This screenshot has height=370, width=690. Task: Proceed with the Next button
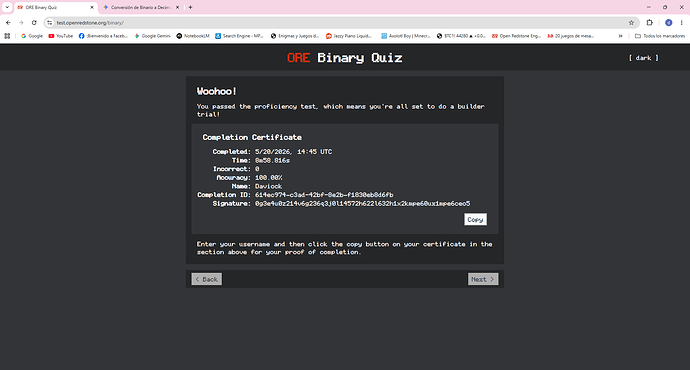483,279
